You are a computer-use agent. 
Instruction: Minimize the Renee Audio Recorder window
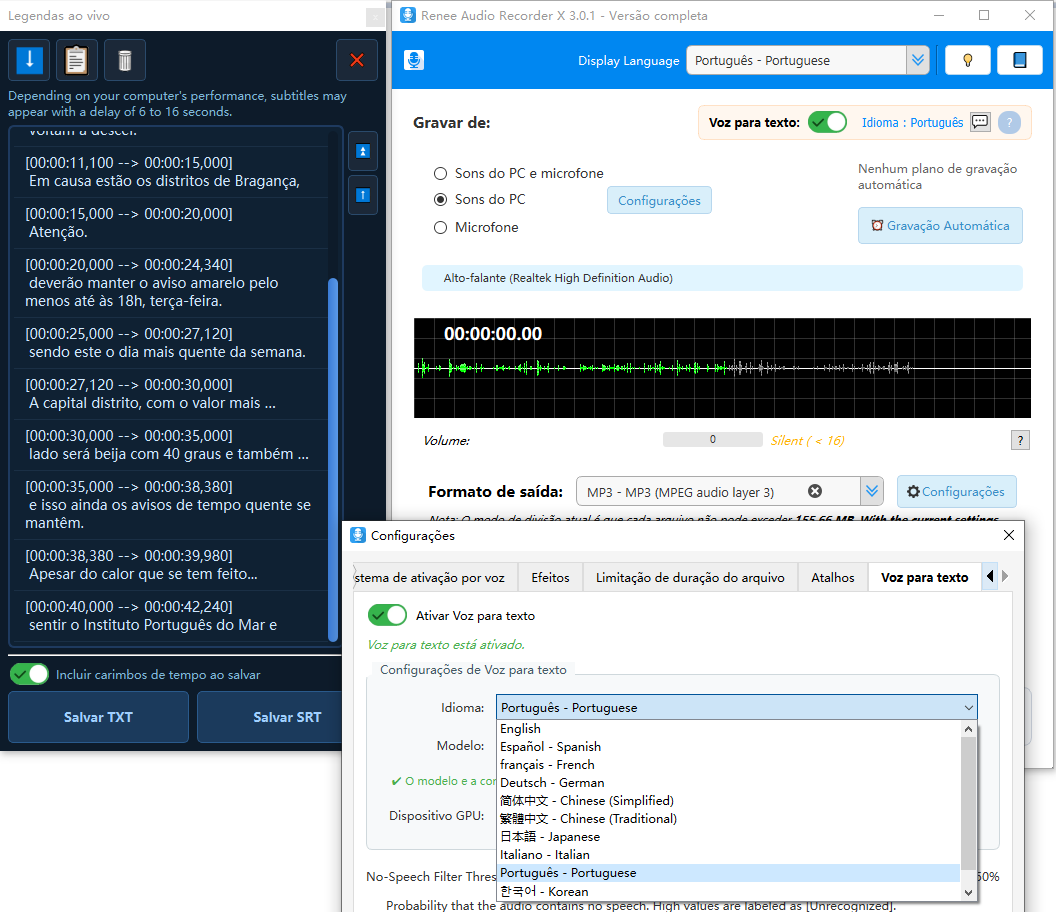coord(939,15)
